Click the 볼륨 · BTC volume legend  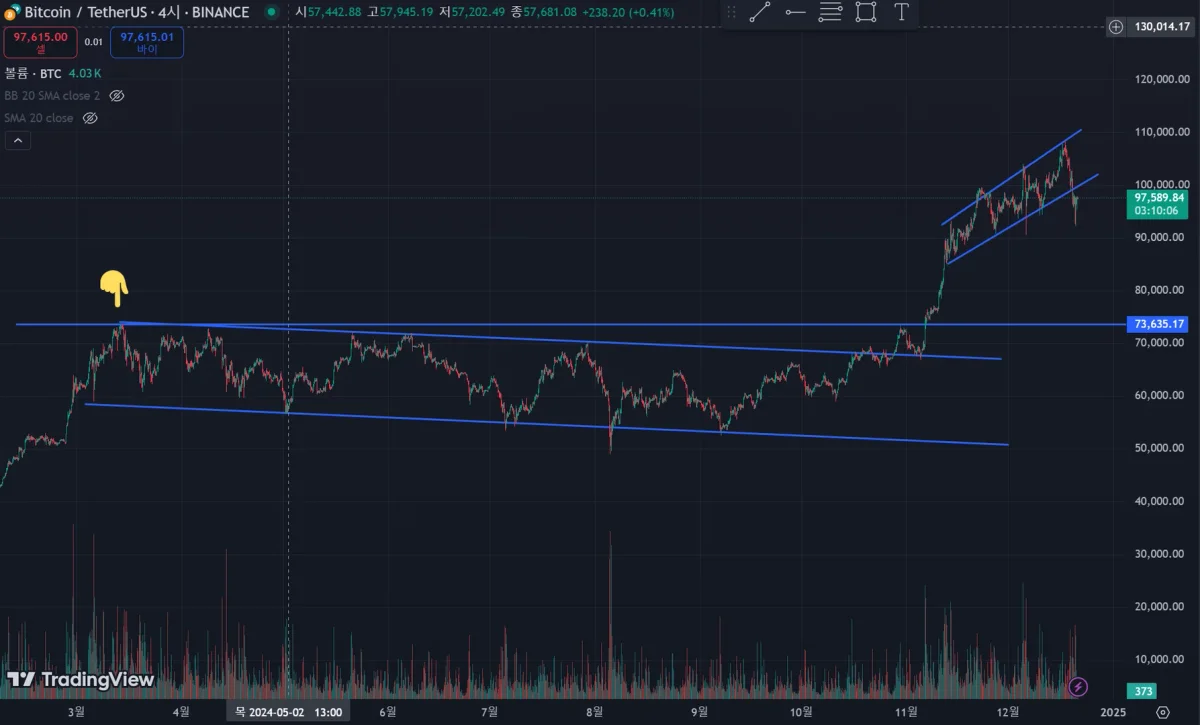point(33,73)
